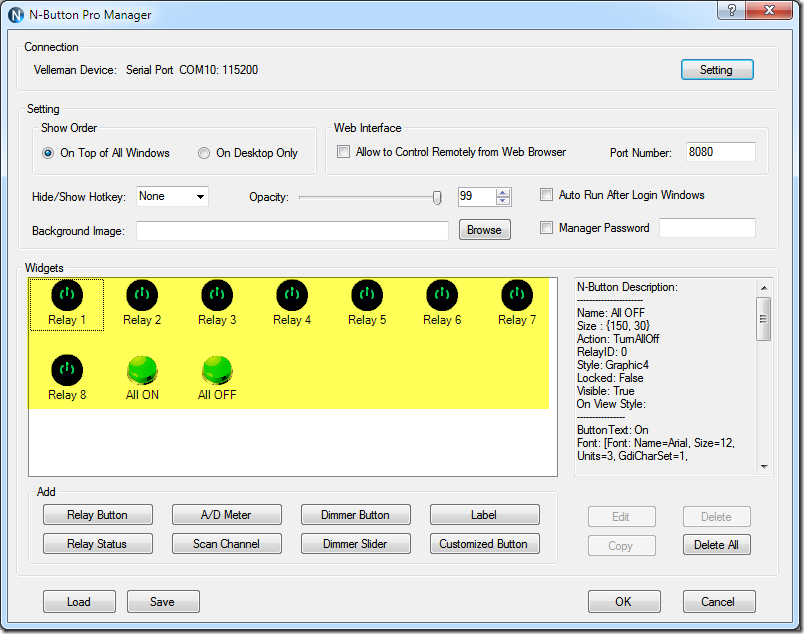Confirm with the OK button
804x634 pixels.
624,602
